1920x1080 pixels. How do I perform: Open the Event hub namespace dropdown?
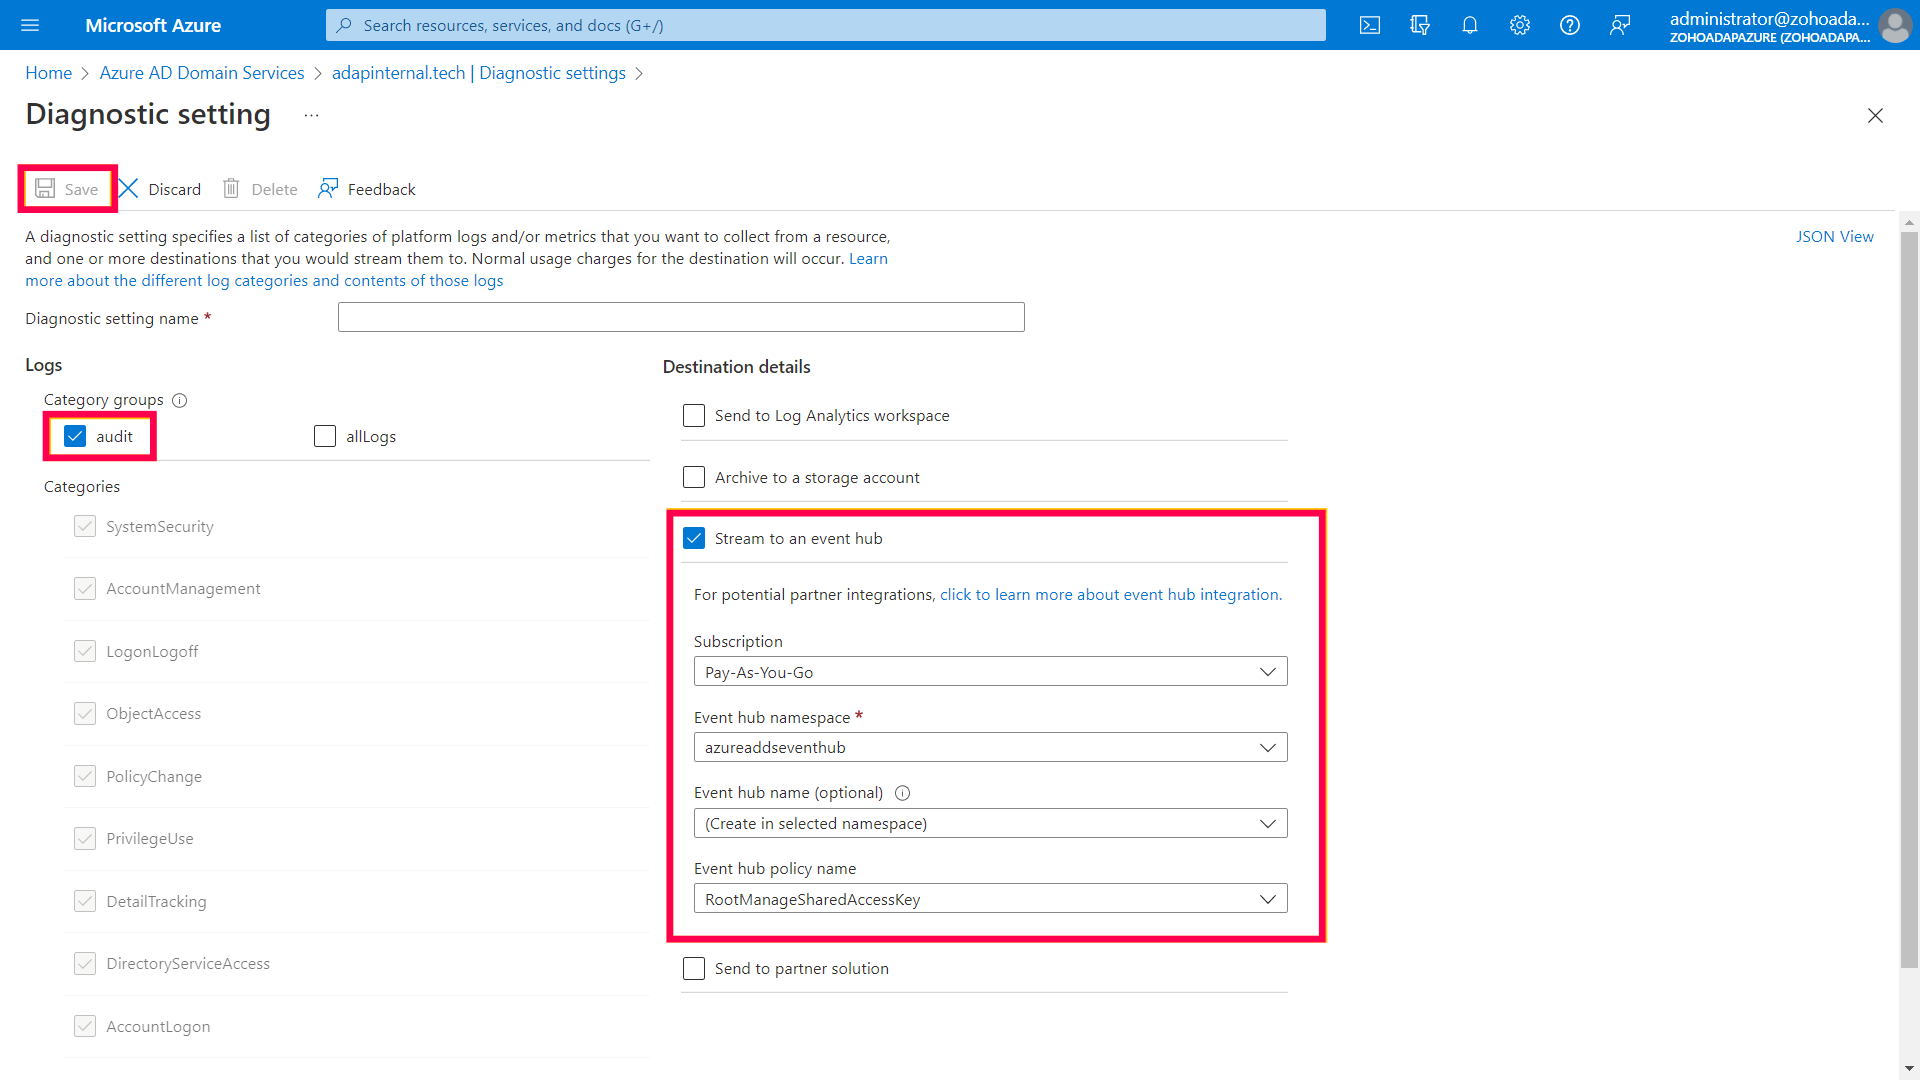click(x=990, y=747)
